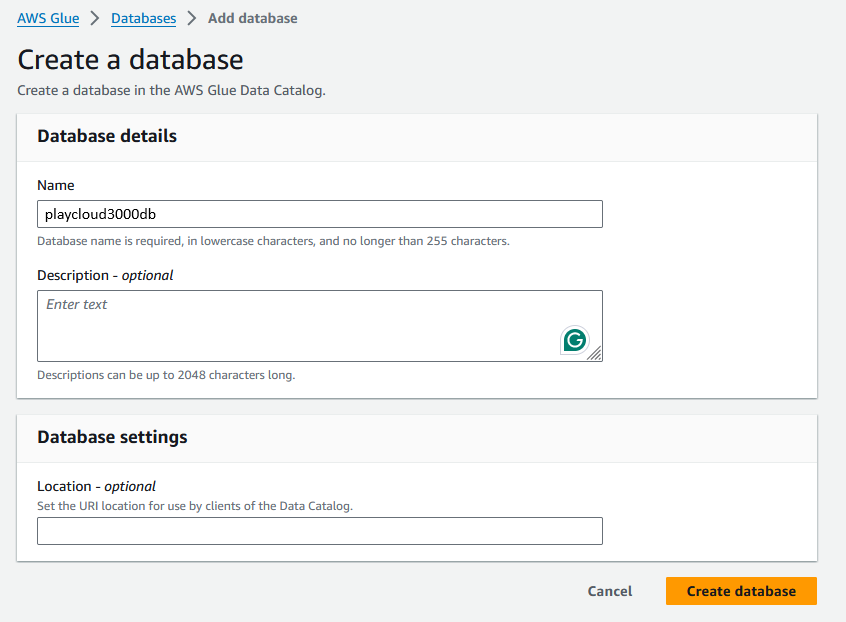
Task: Open the Grammarly icon in Description box
Action: 575,340
